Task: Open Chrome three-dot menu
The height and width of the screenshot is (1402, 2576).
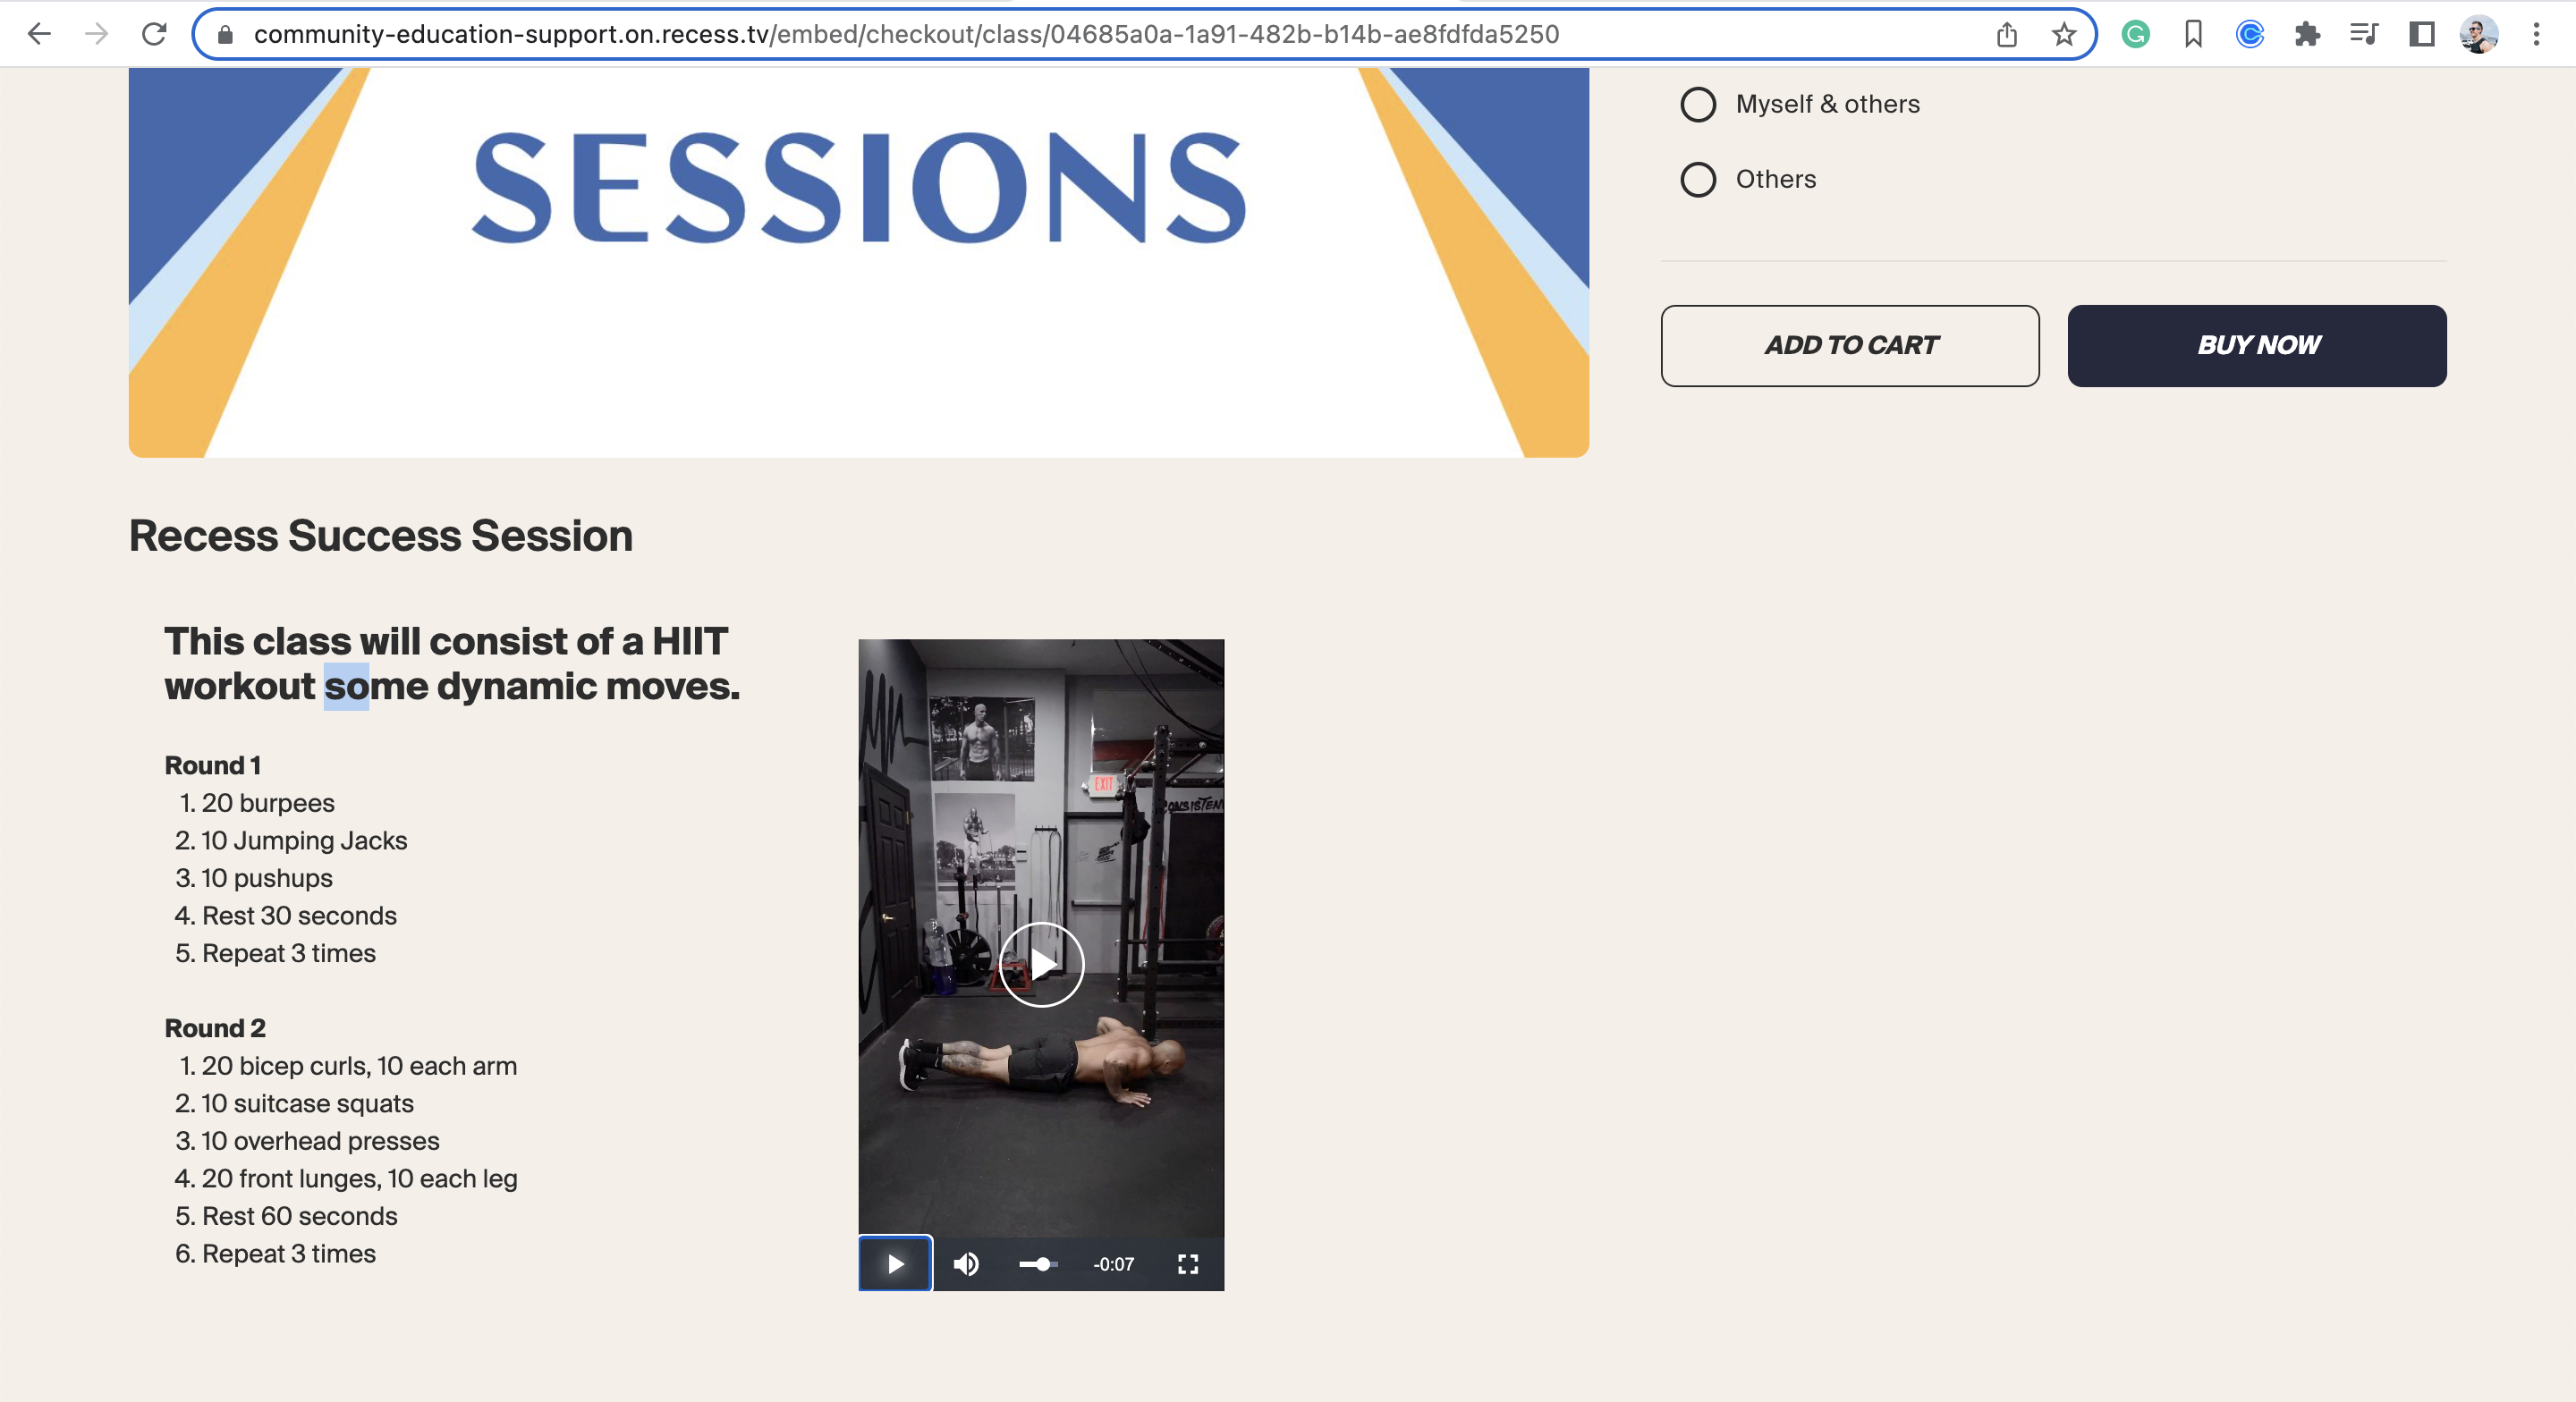Action: [x=2536, y=35]
